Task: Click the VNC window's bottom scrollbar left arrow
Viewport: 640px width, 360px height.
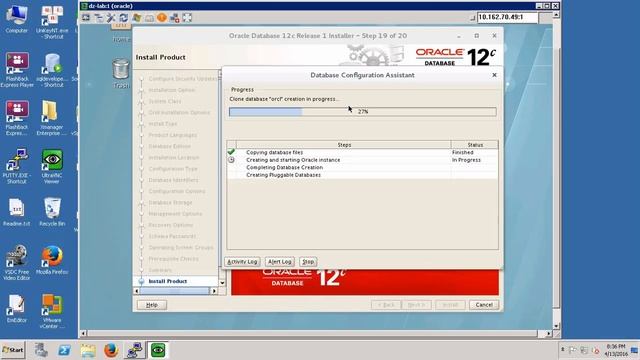Action: pos(83,334)
